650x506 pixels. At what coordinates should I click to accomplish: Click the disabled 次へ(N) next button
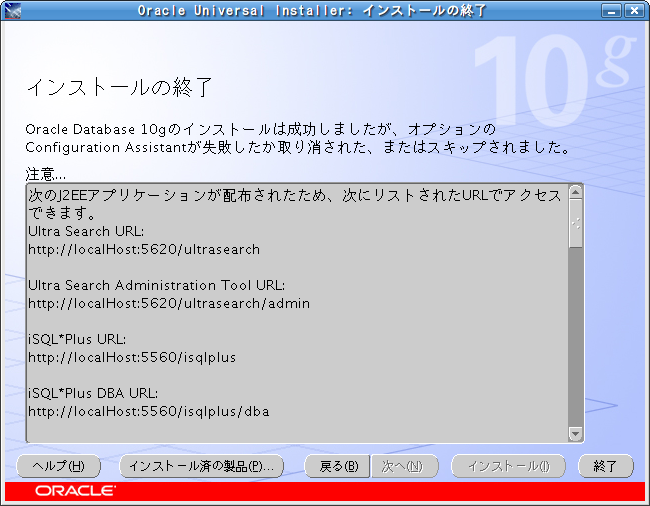pyautogui.click(x=404, y=466)
